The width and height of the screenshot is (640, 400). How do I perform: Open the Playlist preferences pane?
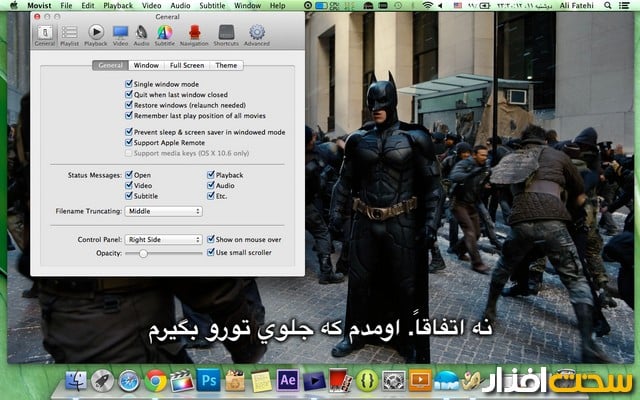coord(69,36)
